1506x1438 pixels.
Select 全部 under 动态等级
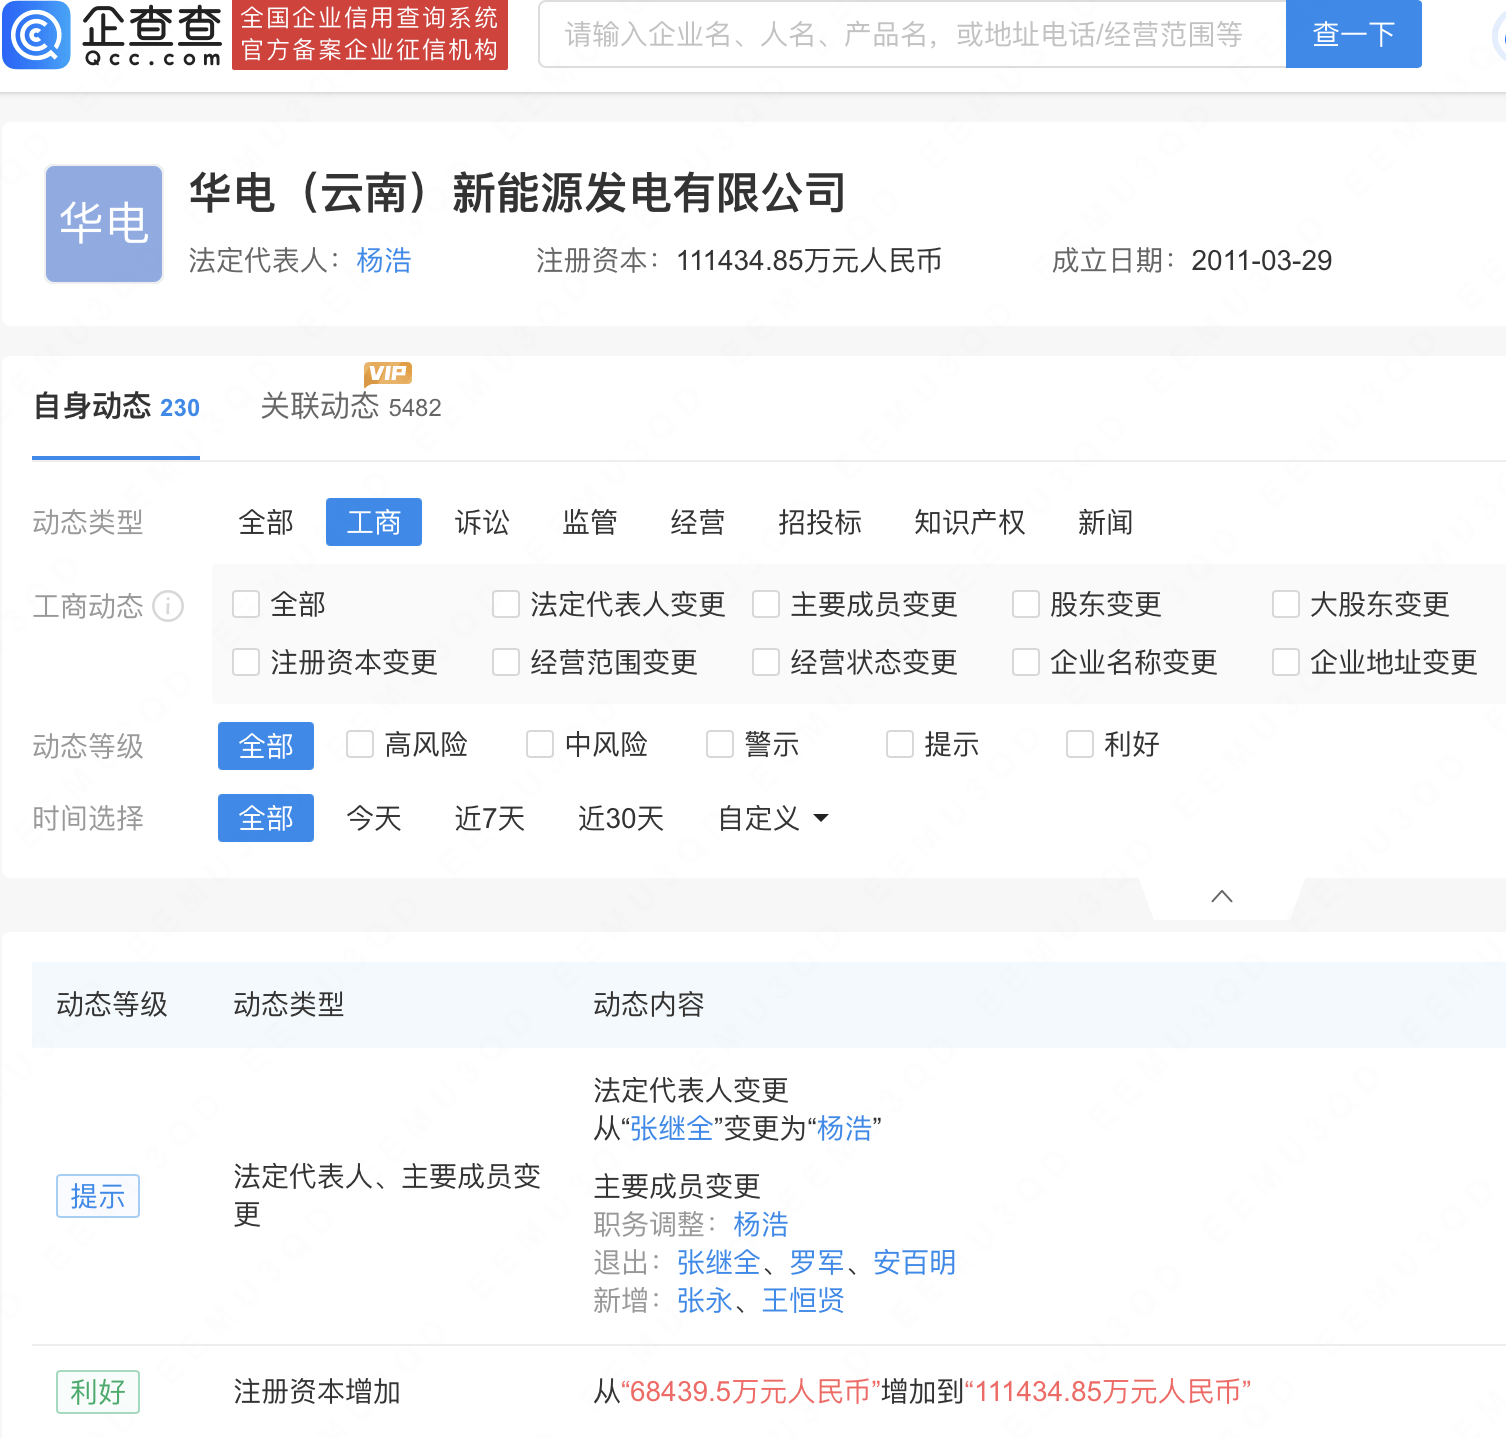(266, 746)
